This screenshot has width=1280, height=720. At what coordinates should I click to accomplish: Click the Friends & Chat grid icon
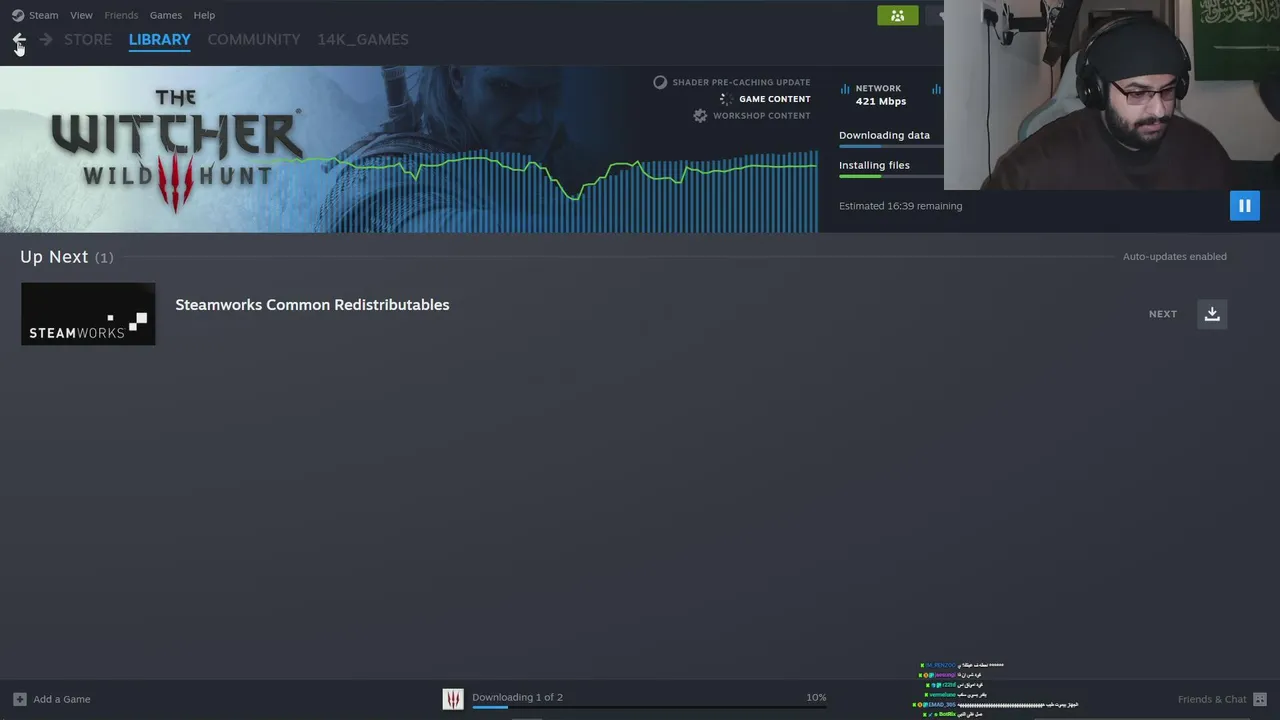coord(1260,699)
